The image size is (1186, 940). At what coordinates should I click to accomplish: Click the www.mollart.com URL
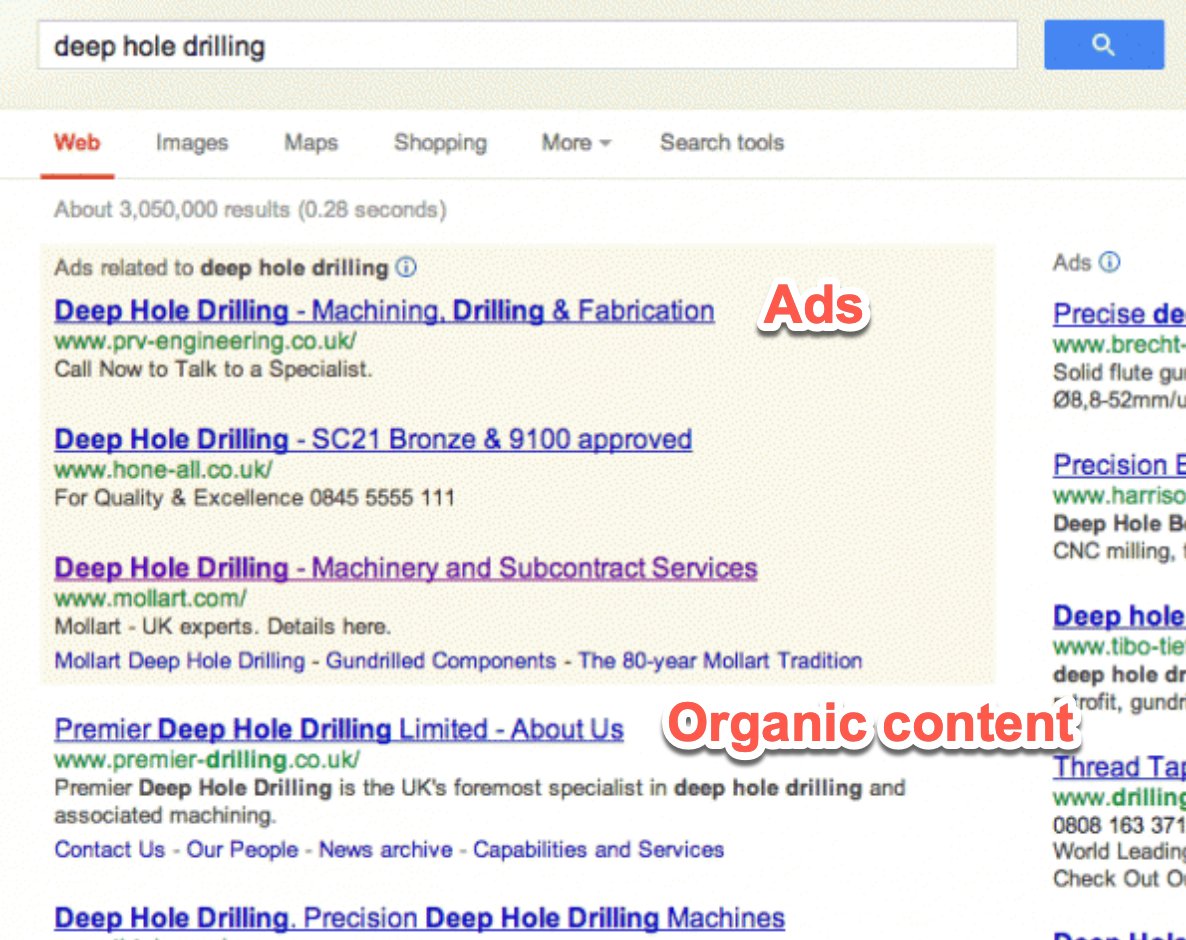[x=151, y=598]
